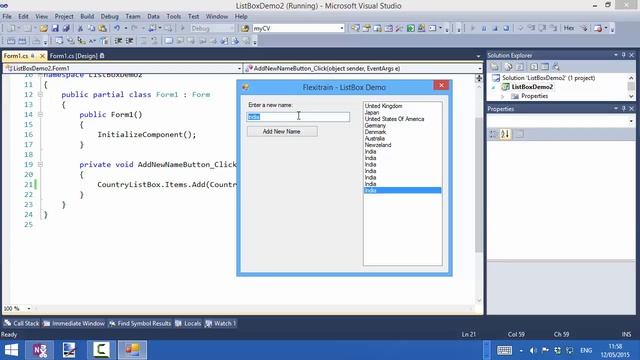Open OneNote from the taskbar

[x=40, y=350]
